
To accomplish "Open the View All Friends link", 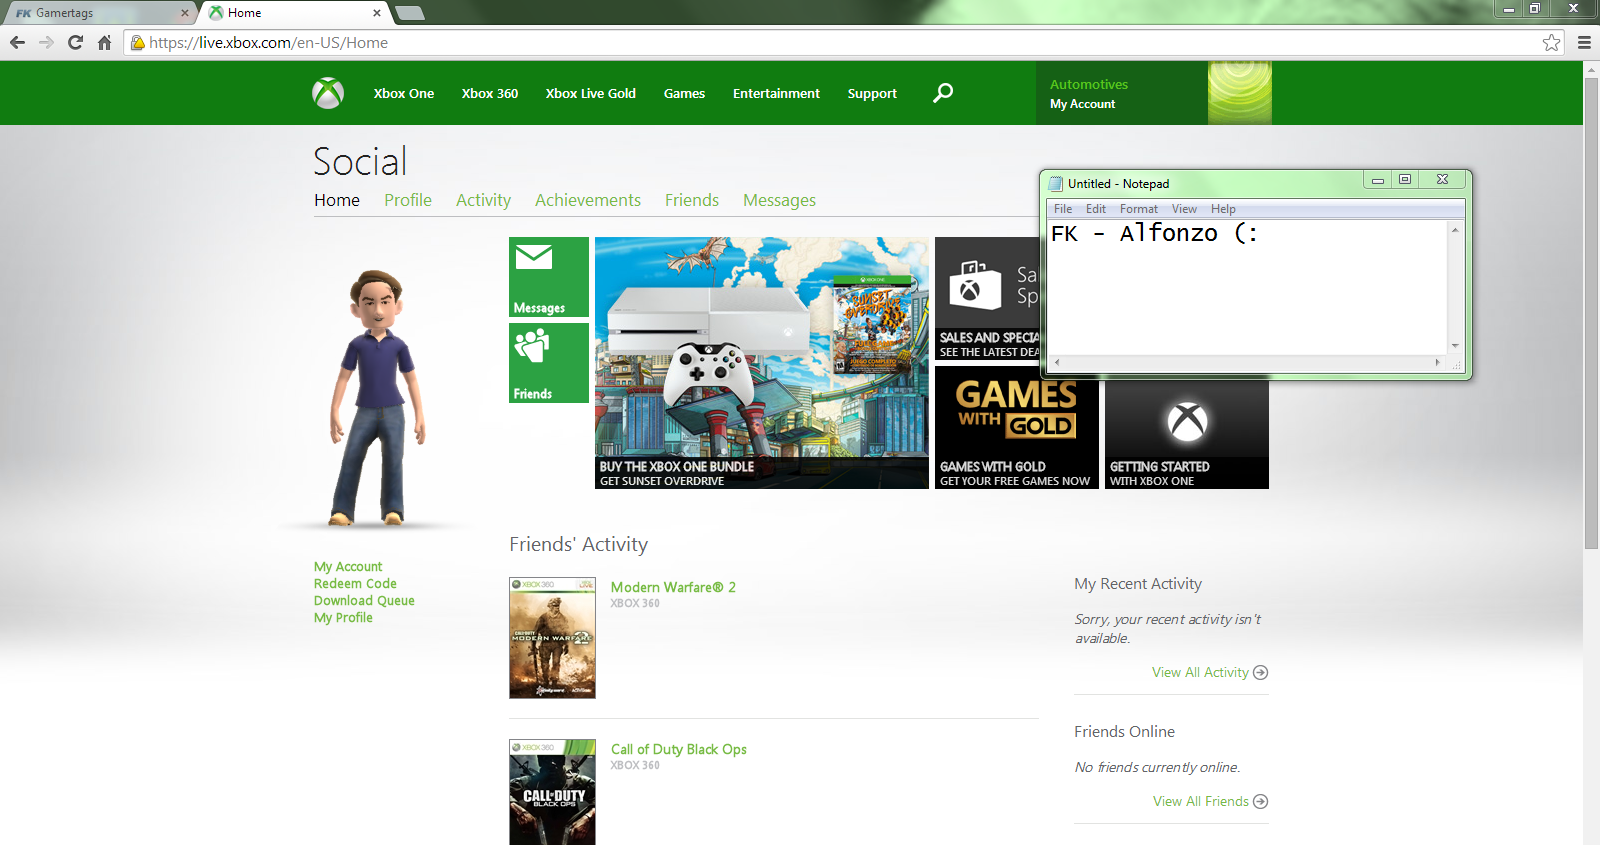I will pyautogui.click(x=1201, y=801).
